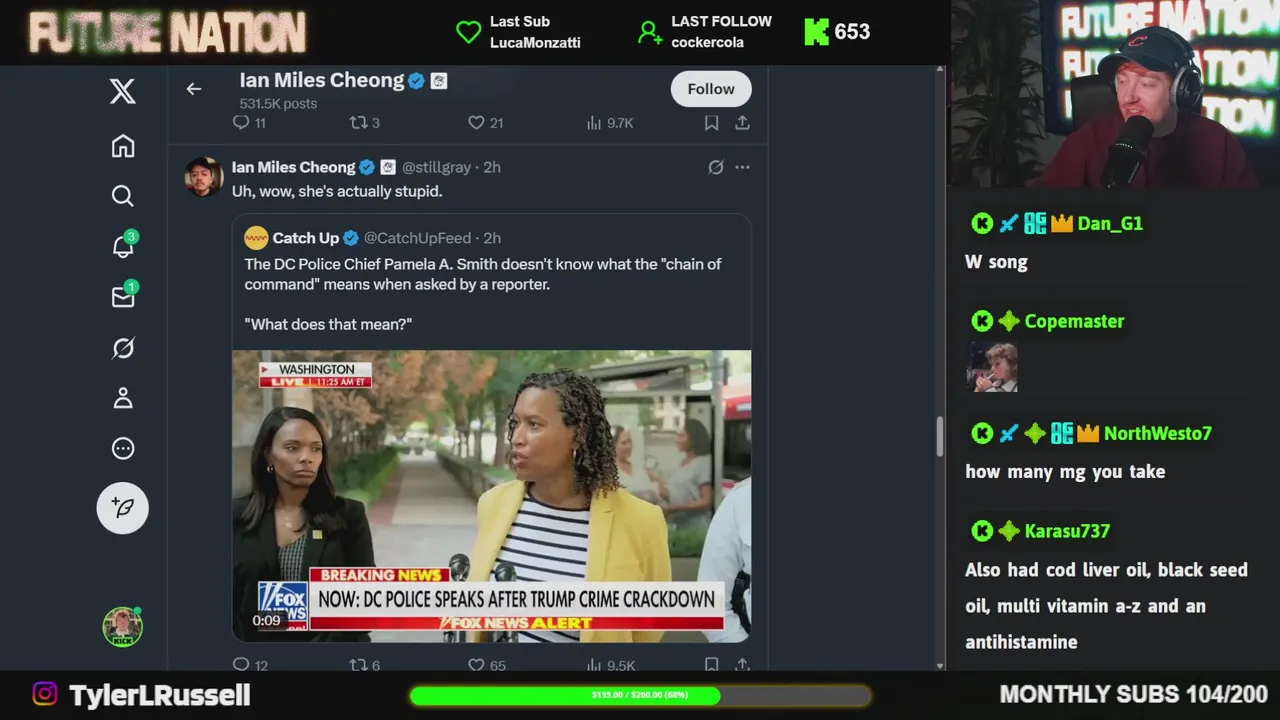Go to Home in X sidebar
Screen dimensions: 1280x720
122,146
